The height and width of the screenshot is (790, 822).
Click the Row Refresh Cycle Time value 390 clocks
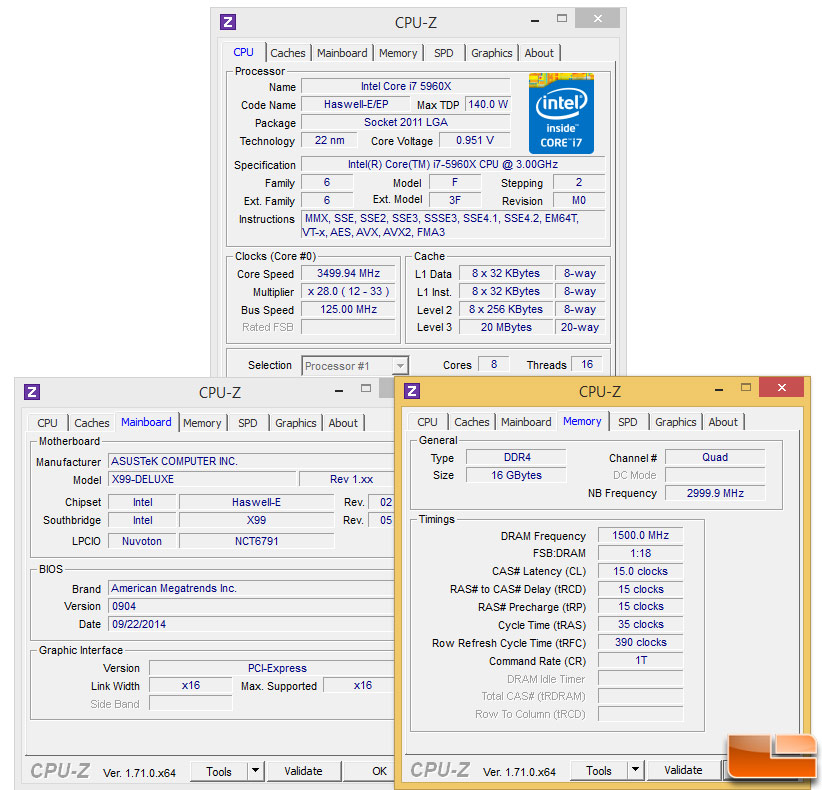click(x=641, y=642)
